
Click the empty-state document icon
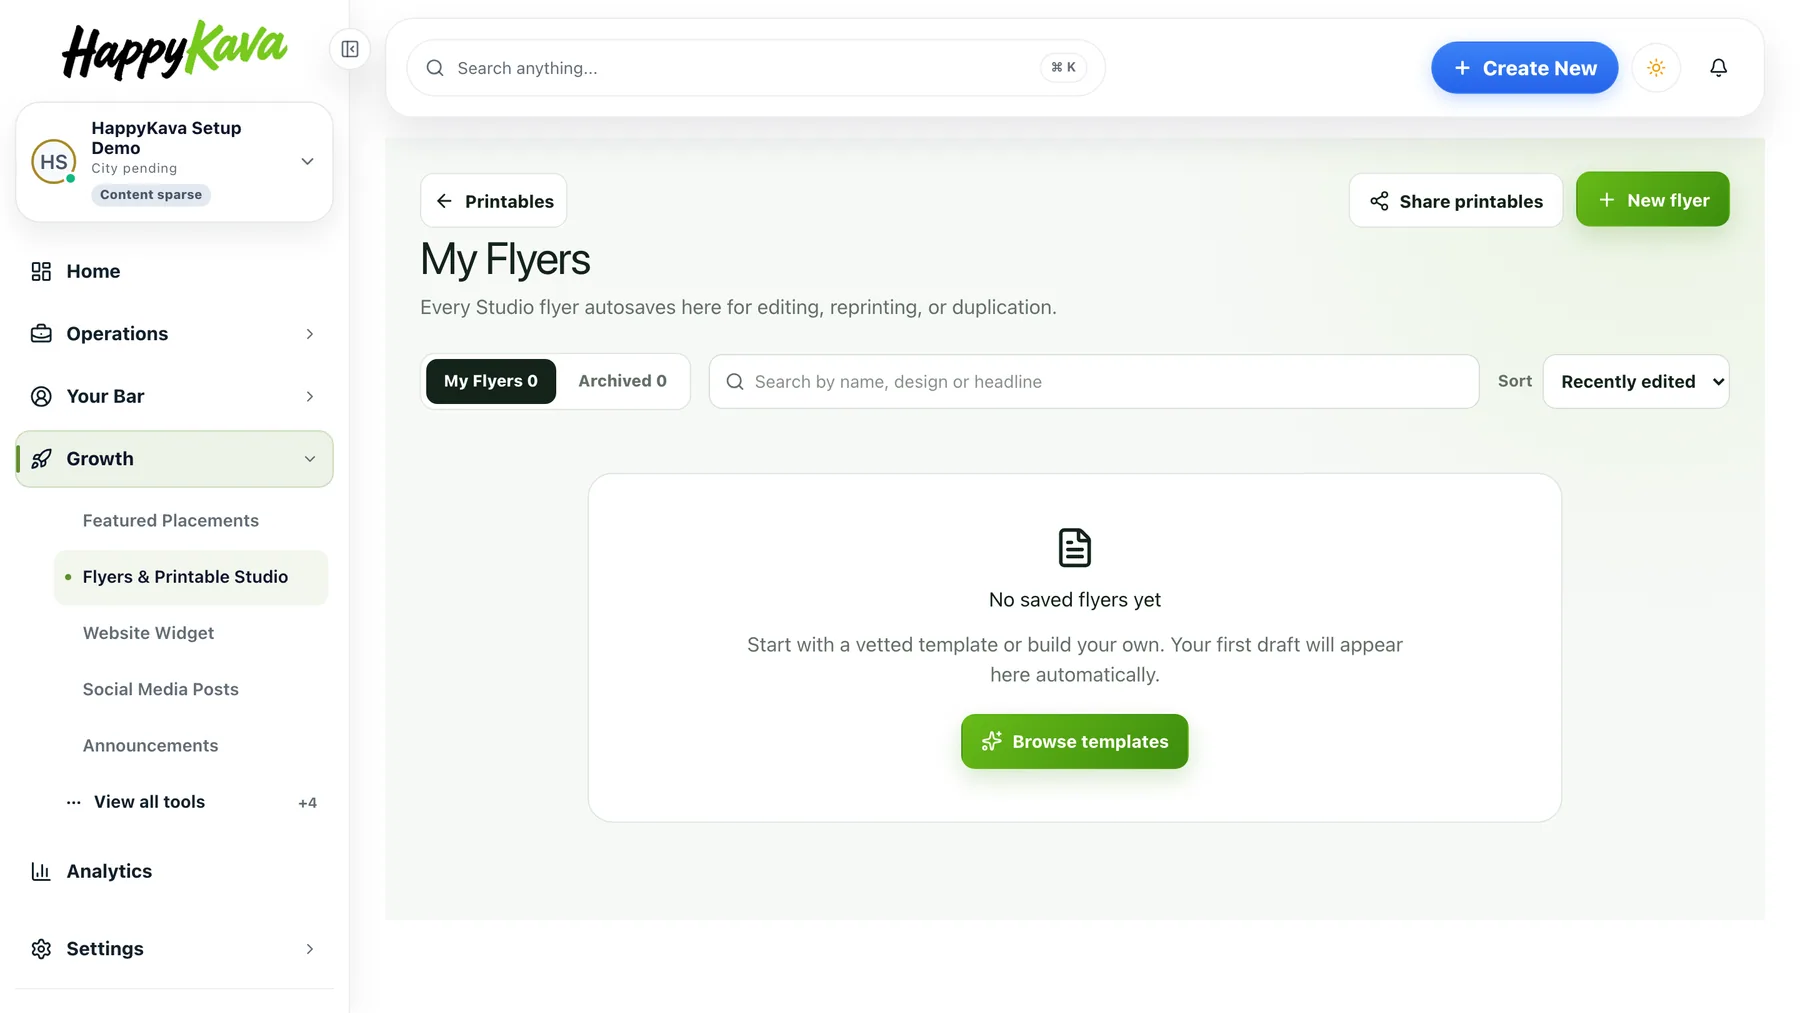(1075, 548)
